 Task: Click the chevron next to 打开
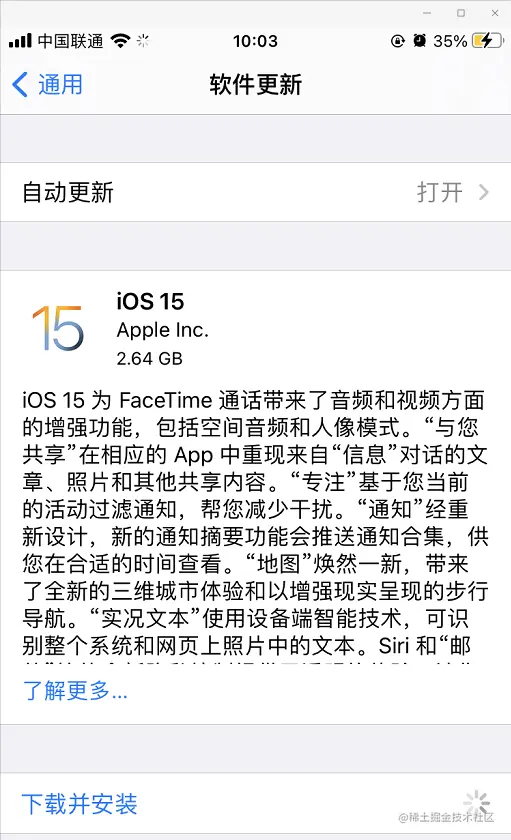[484, 192]
